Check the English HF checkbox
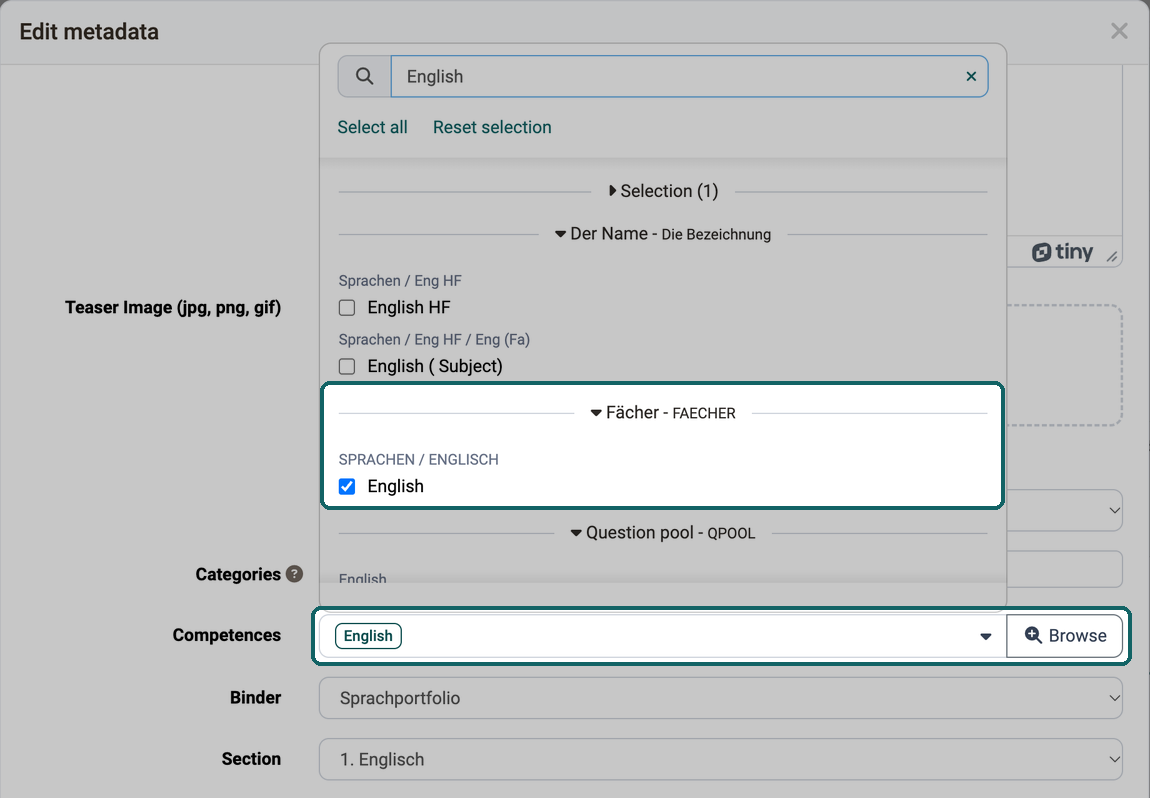The image size is (1150, 798). coord(347,307)
